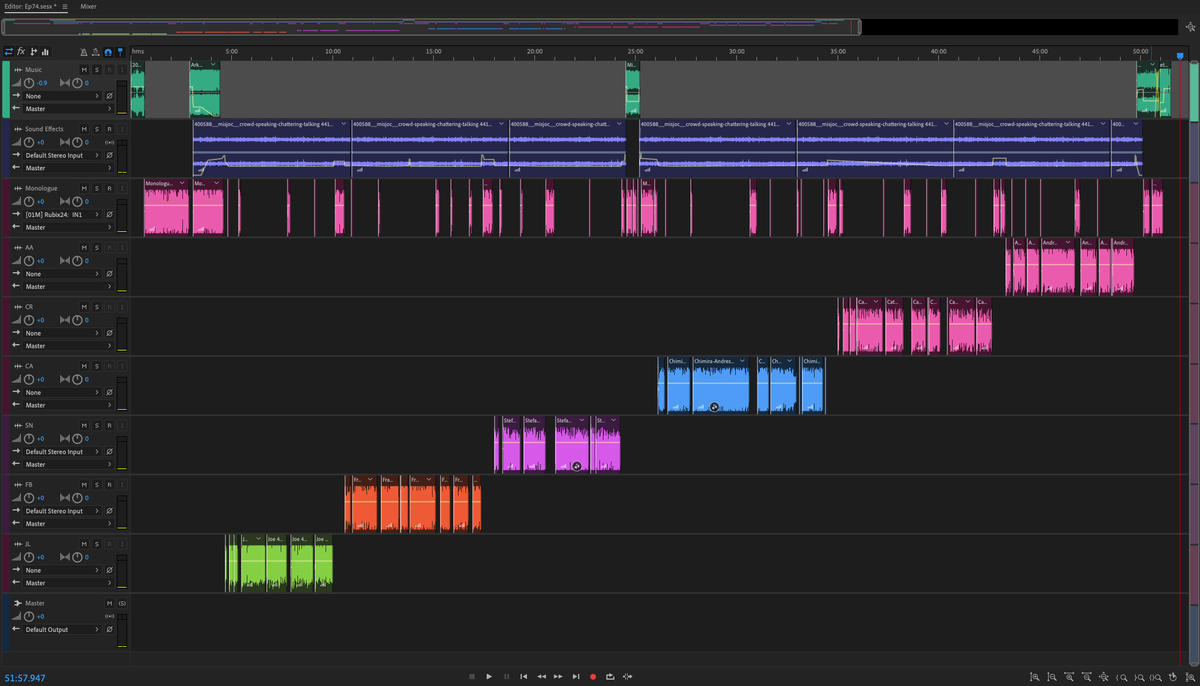Toggle polarity reverse on Master track
Viewport: 1200px width, 686px height.
tap(109, 629)
